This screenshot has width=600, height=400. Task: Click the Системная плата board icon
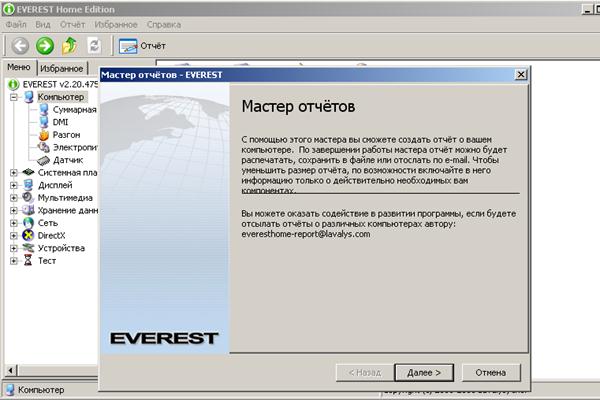28,172
